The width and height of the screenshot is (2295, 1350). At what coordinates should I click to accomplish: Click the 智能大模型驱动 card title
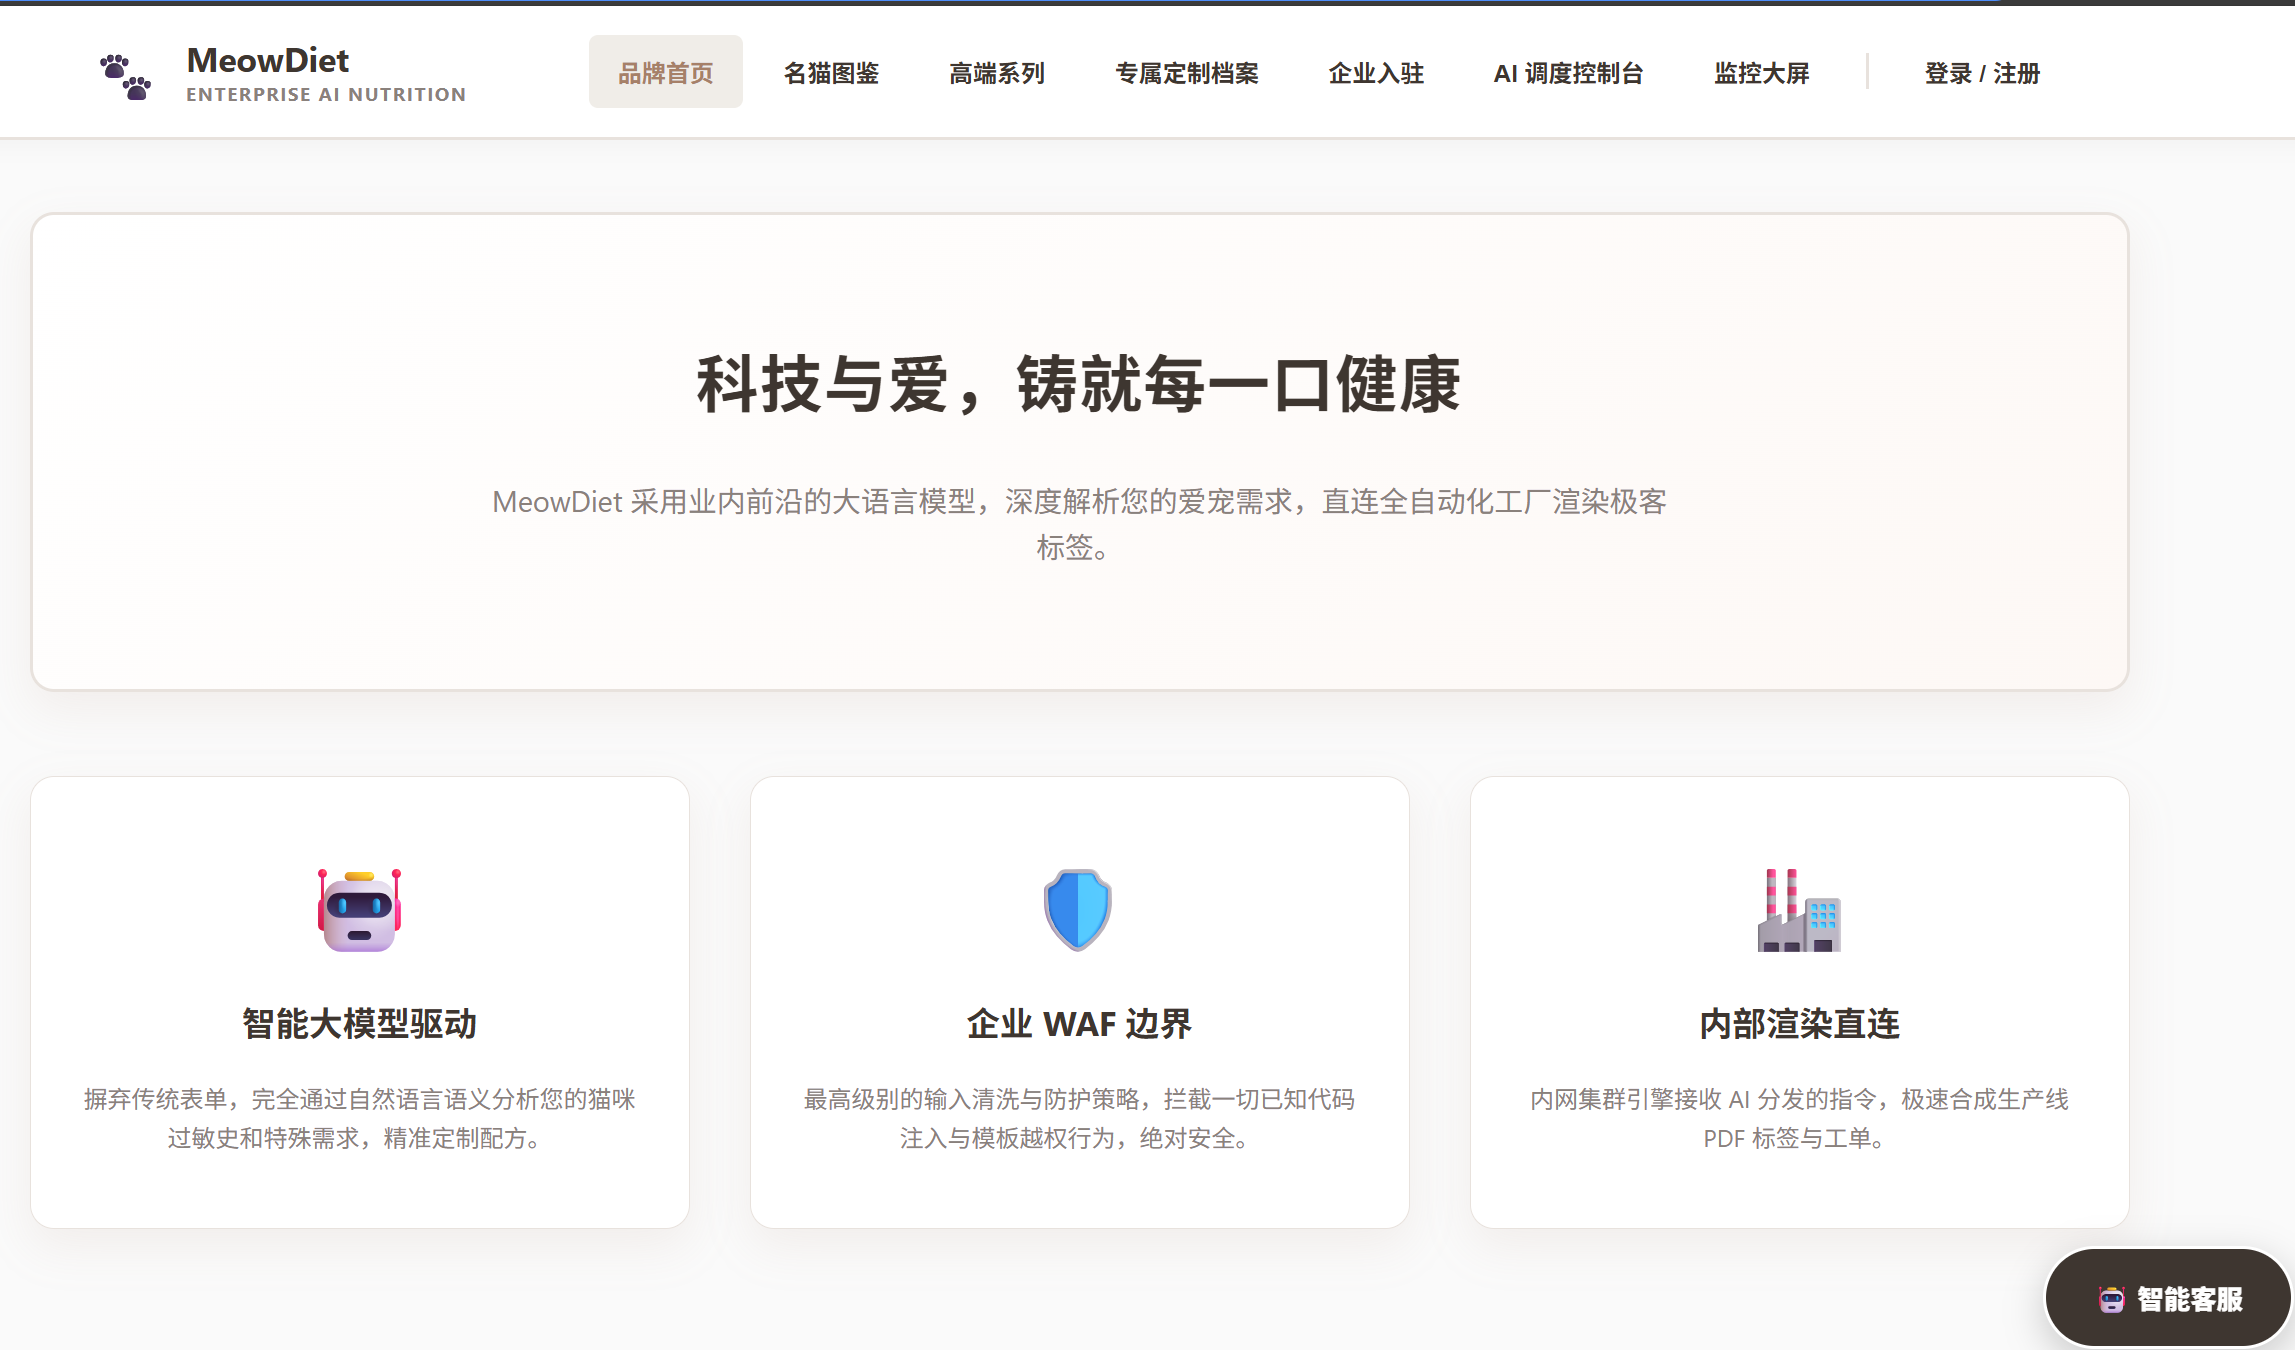(359, 1024)
